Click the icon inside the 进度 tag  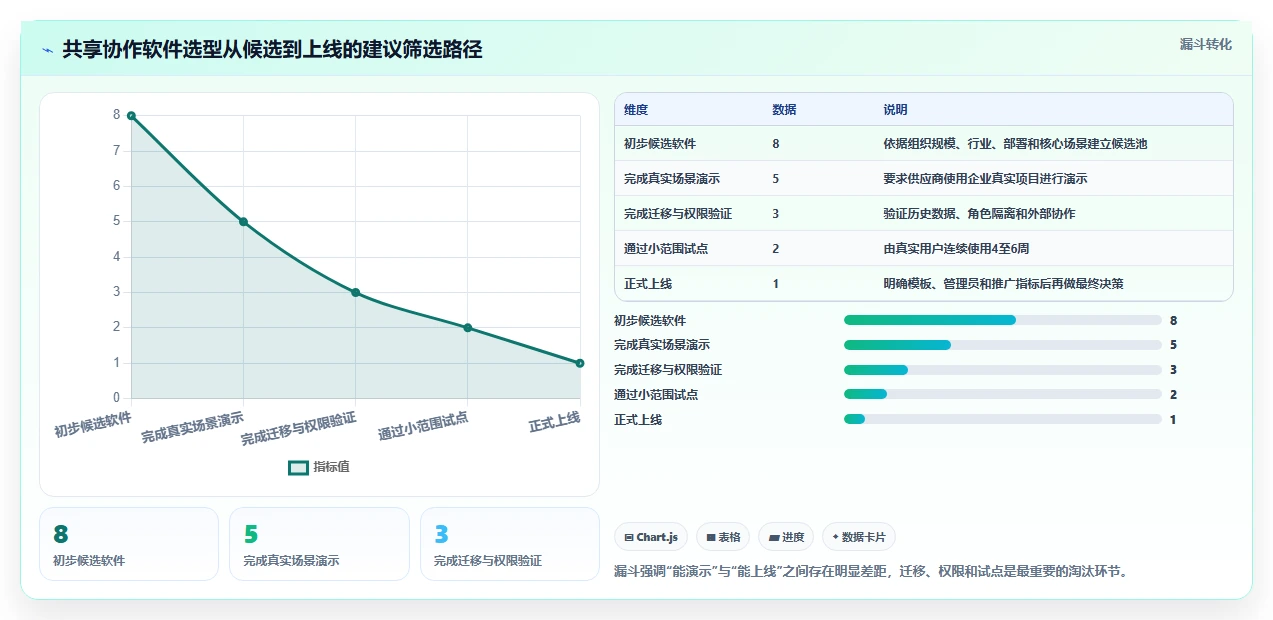pyautogui.click(x=773, y=538)
